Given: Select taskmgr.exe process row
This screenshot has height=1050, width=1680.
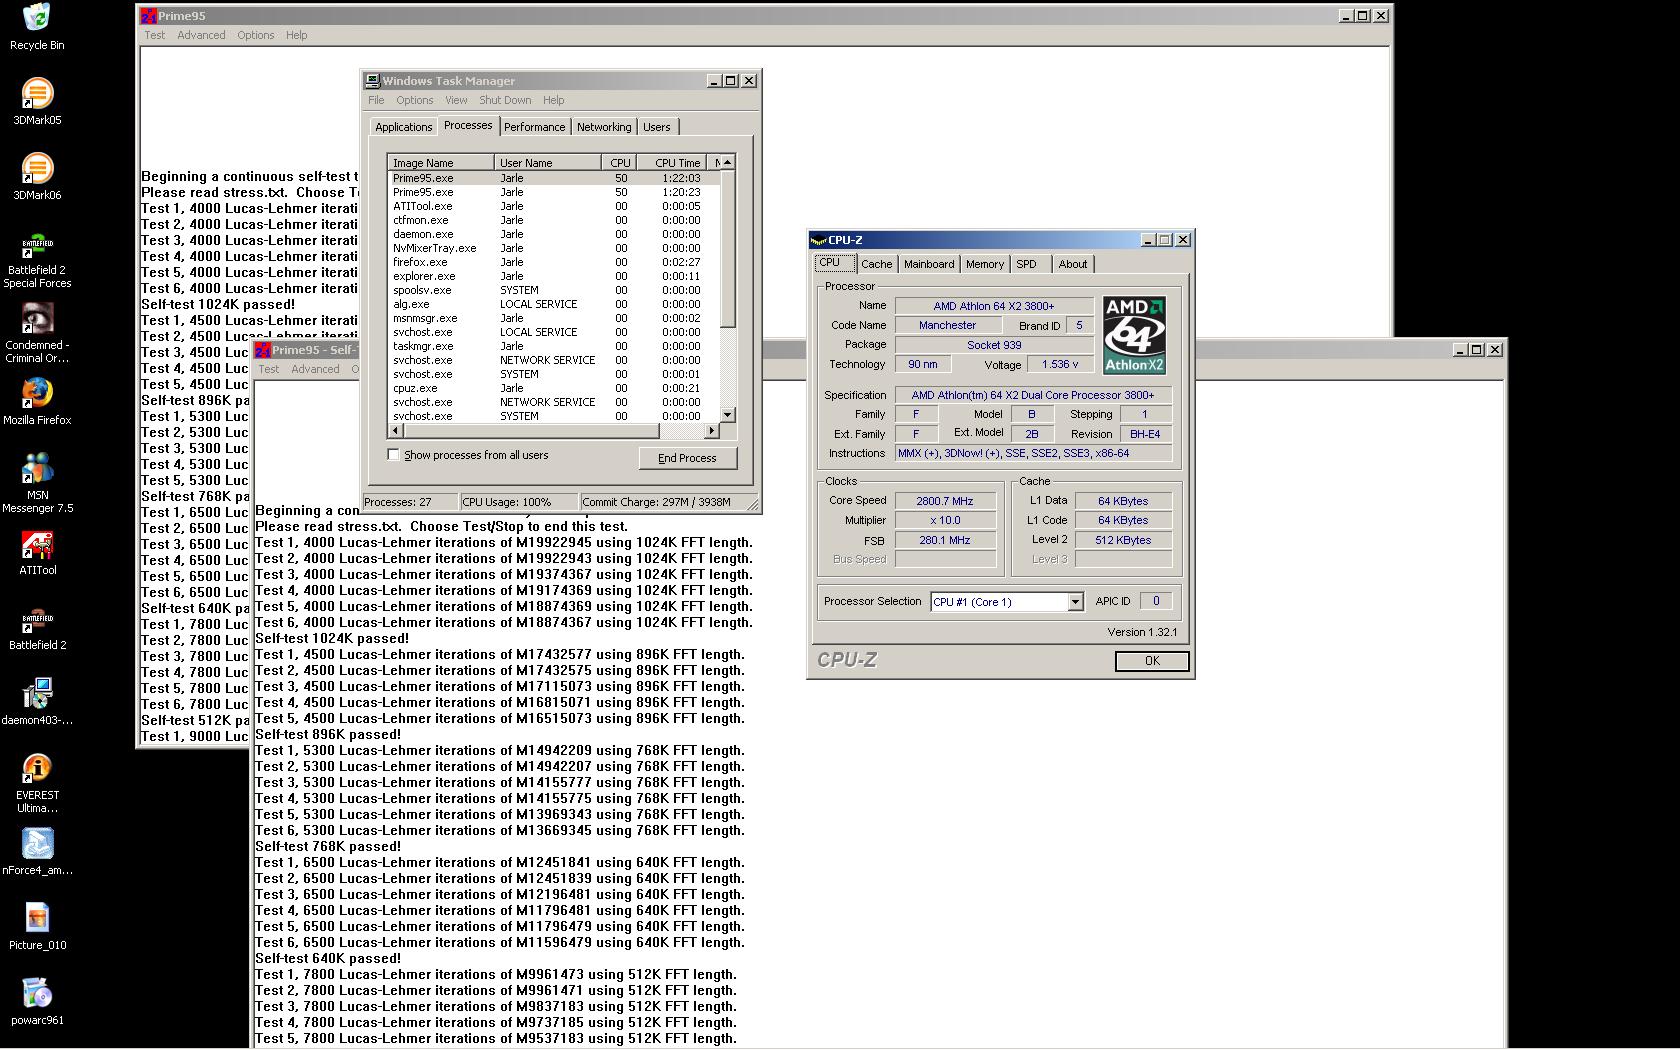Looking at the screenshot, I should 554,346.
